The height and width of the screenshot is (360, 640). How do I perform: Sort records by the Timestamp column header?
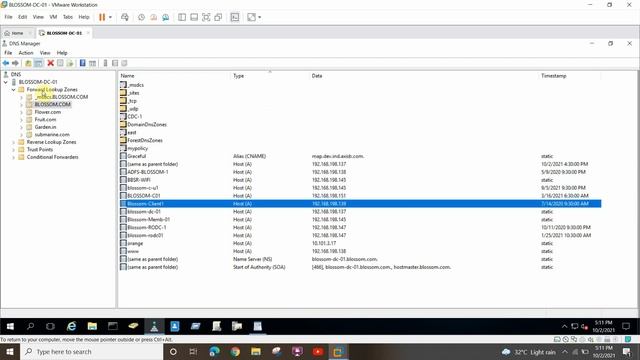553,76
